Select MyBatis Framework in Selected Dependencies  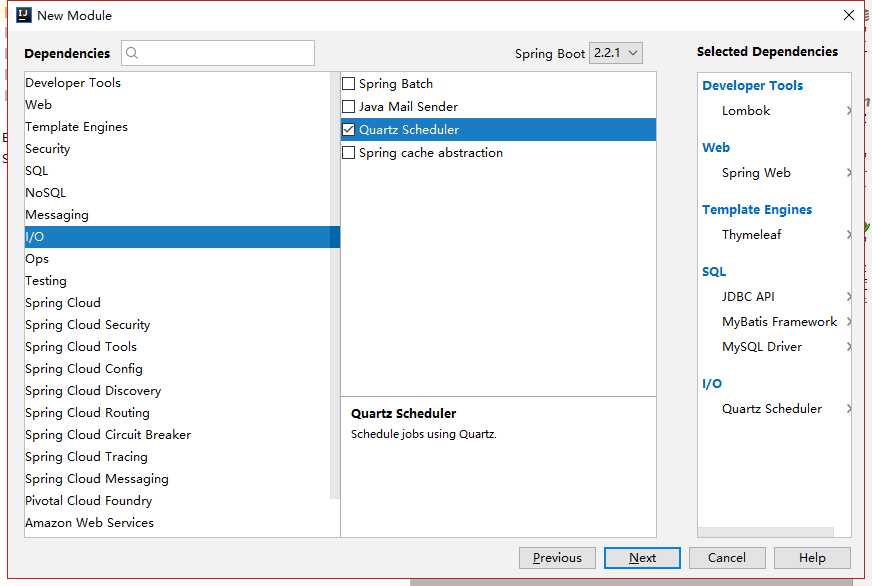point(779,321)
